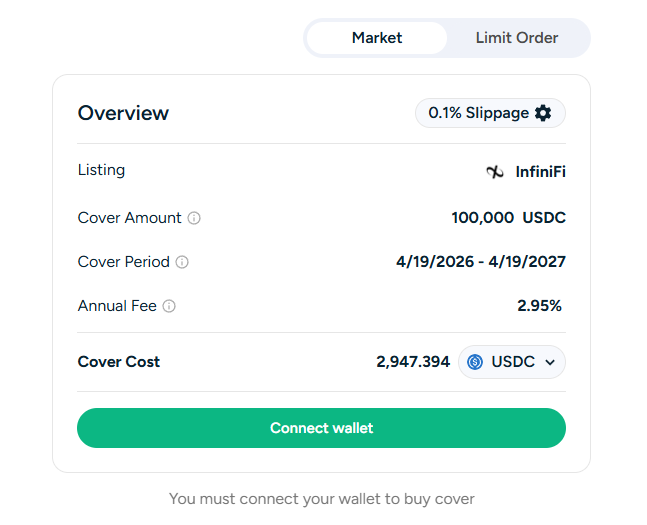Screen dimensions: 647x525
Task: Click the Cover Amount label
Action: point(130,218)
